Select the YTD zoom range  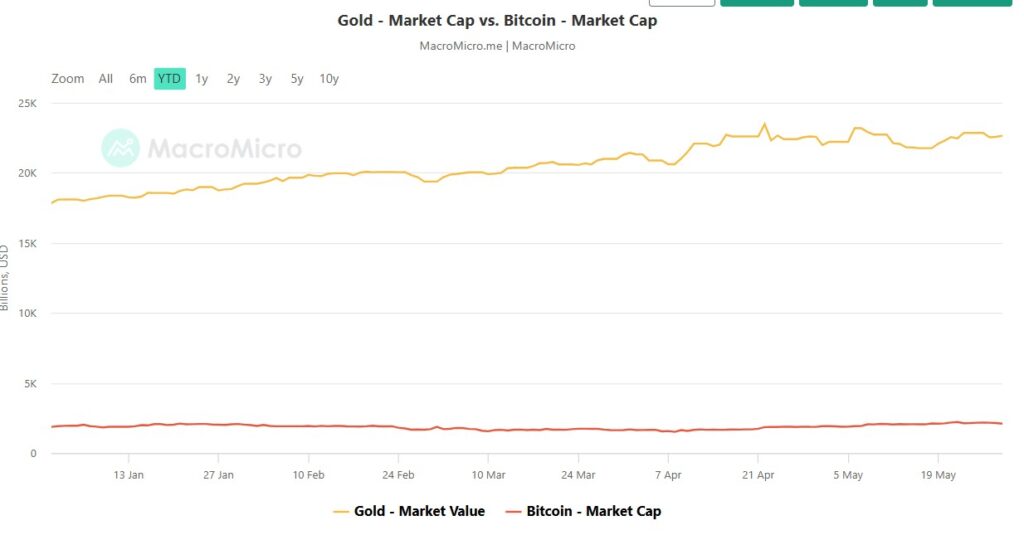point(170,79)
